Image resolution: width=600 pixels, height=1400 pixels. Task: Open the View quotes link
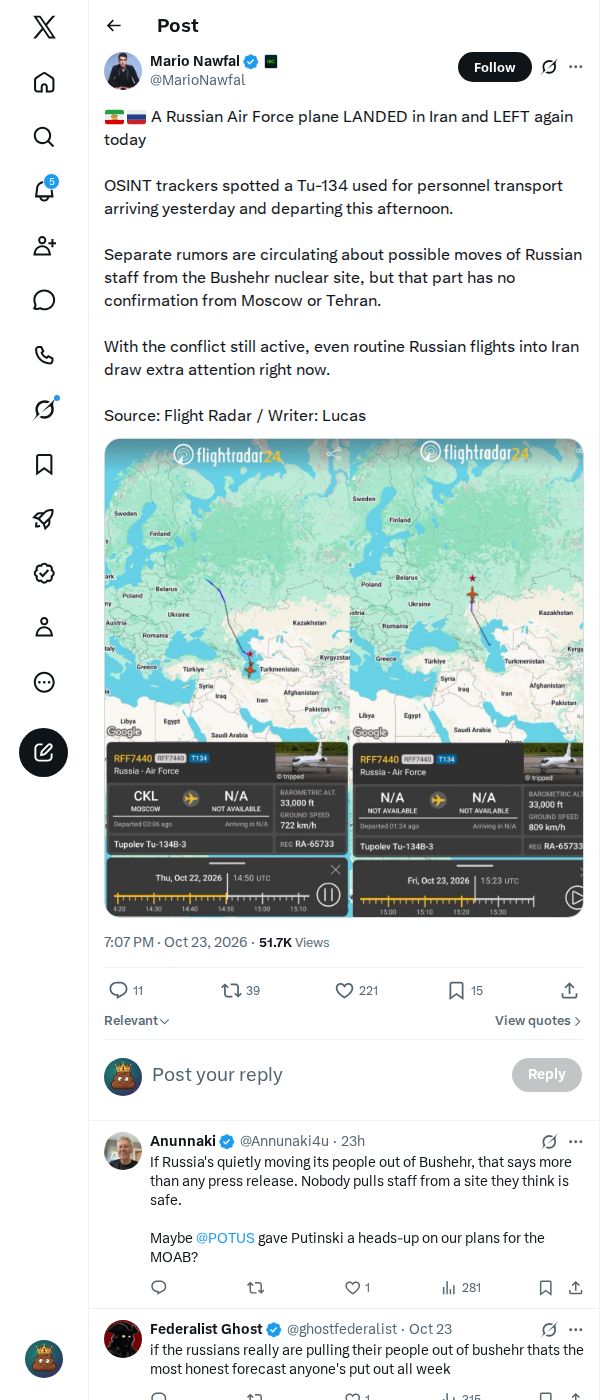[538, 1021]
